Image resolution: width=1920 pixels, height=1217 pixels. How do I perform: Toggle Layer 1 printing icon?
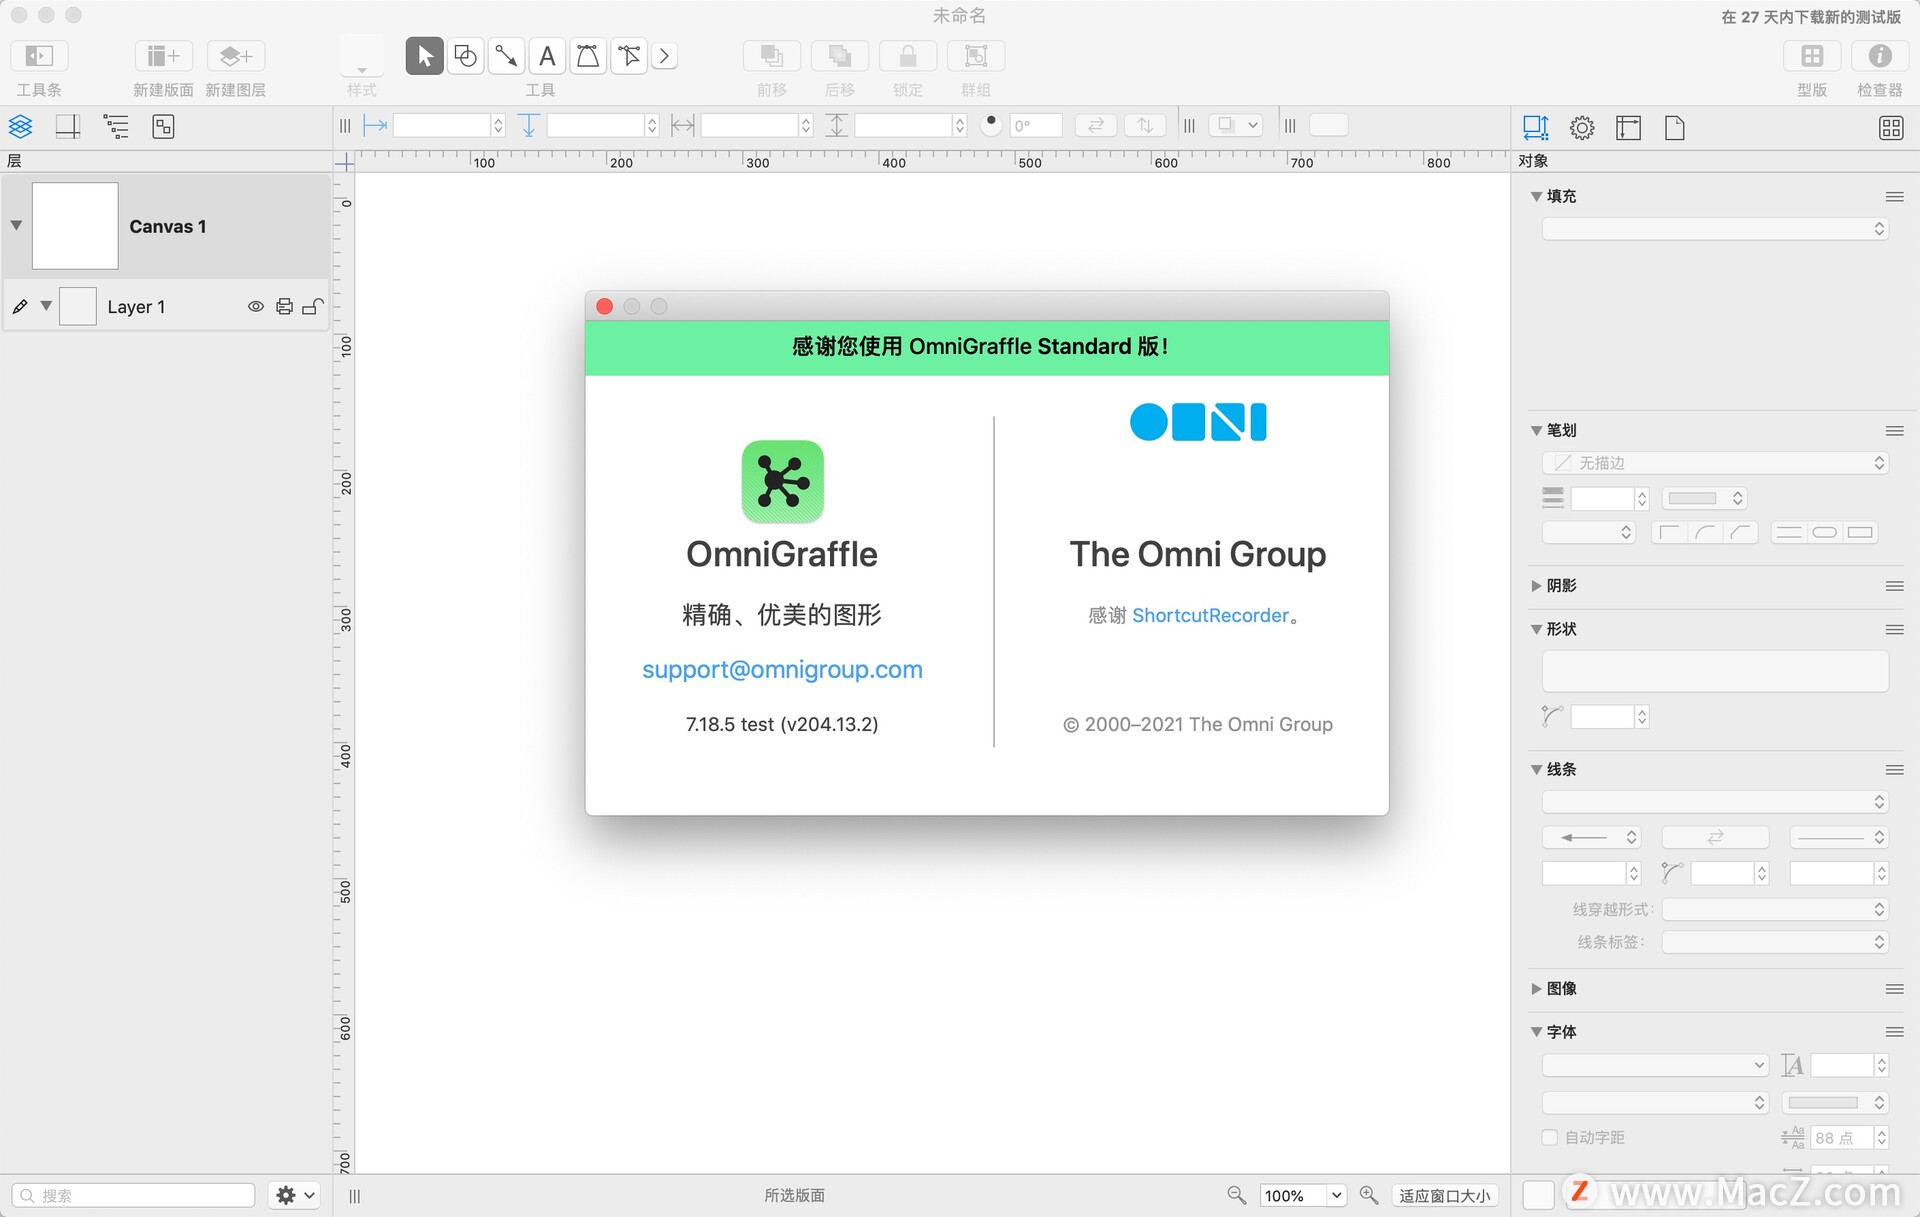point(285,307)
